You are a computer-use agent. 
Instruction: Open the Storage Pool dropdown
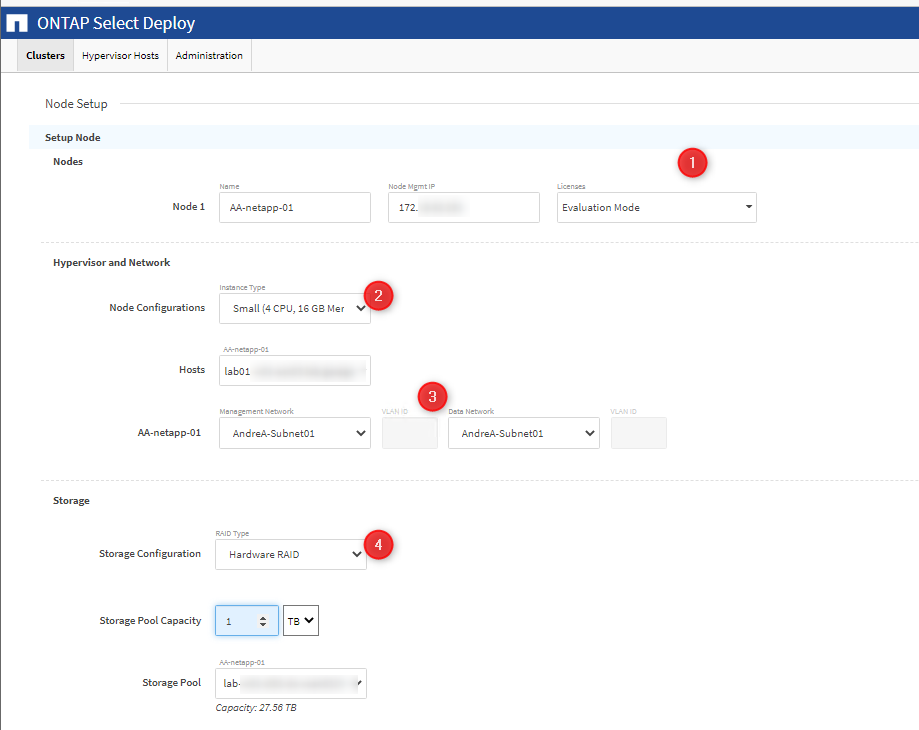290,684
